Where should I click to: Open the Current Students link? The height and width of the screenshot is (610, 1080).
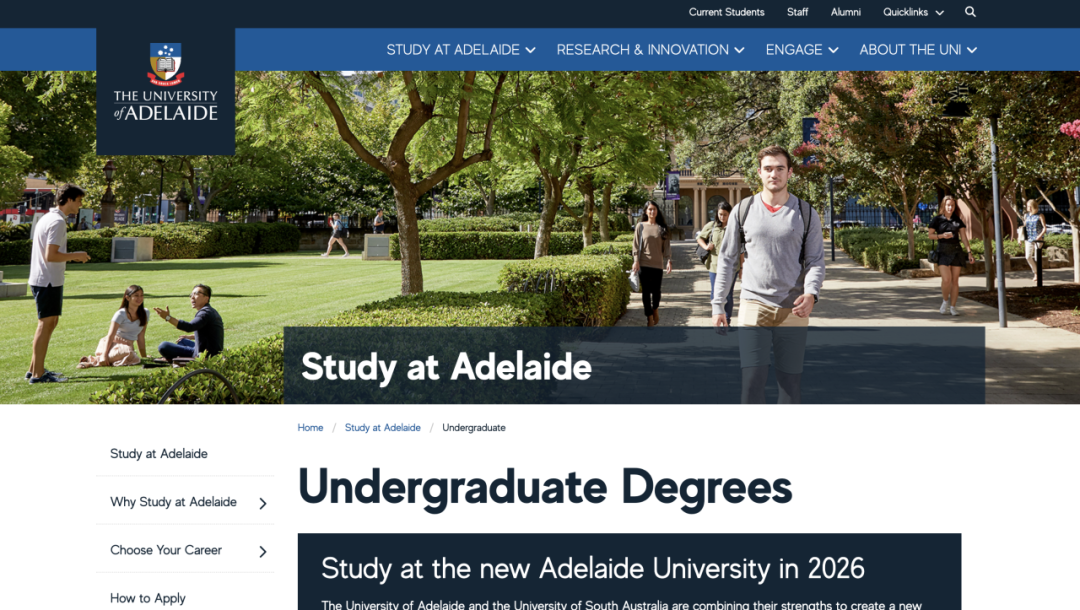[x=726, y=12]
